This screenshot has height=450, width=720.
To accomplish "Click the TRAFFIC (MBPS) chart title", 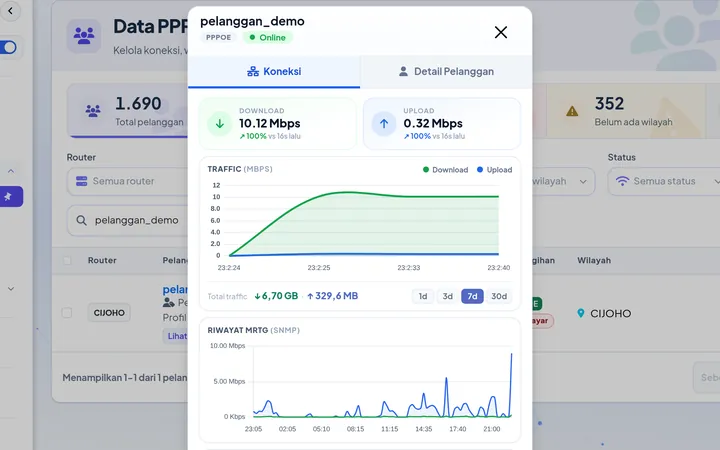I will [x=240, y=169].
